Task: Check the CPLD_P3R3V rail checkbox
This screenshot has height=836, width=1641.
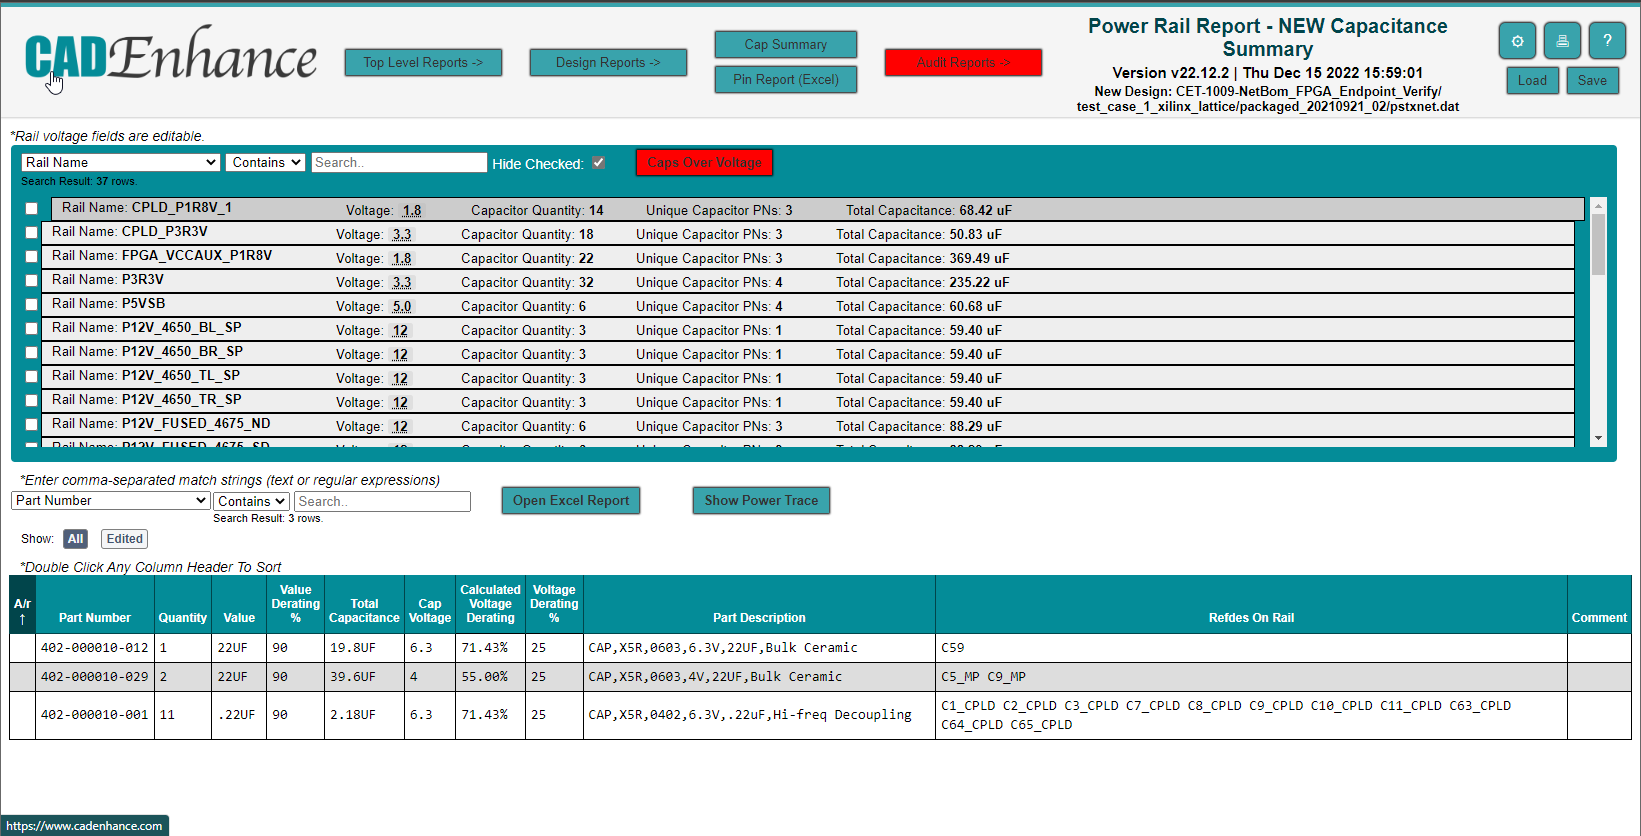Action: (32, 233)
